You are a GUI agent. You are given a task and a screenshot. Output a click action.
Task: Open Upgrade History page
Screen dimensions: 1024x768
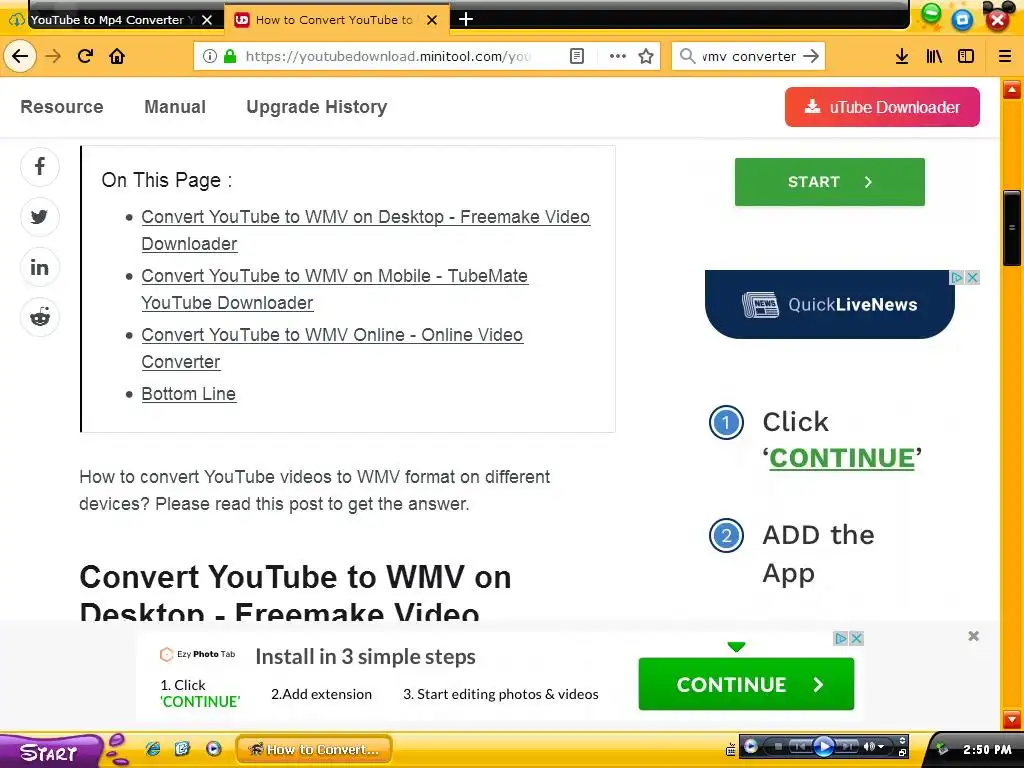[317, 107]
